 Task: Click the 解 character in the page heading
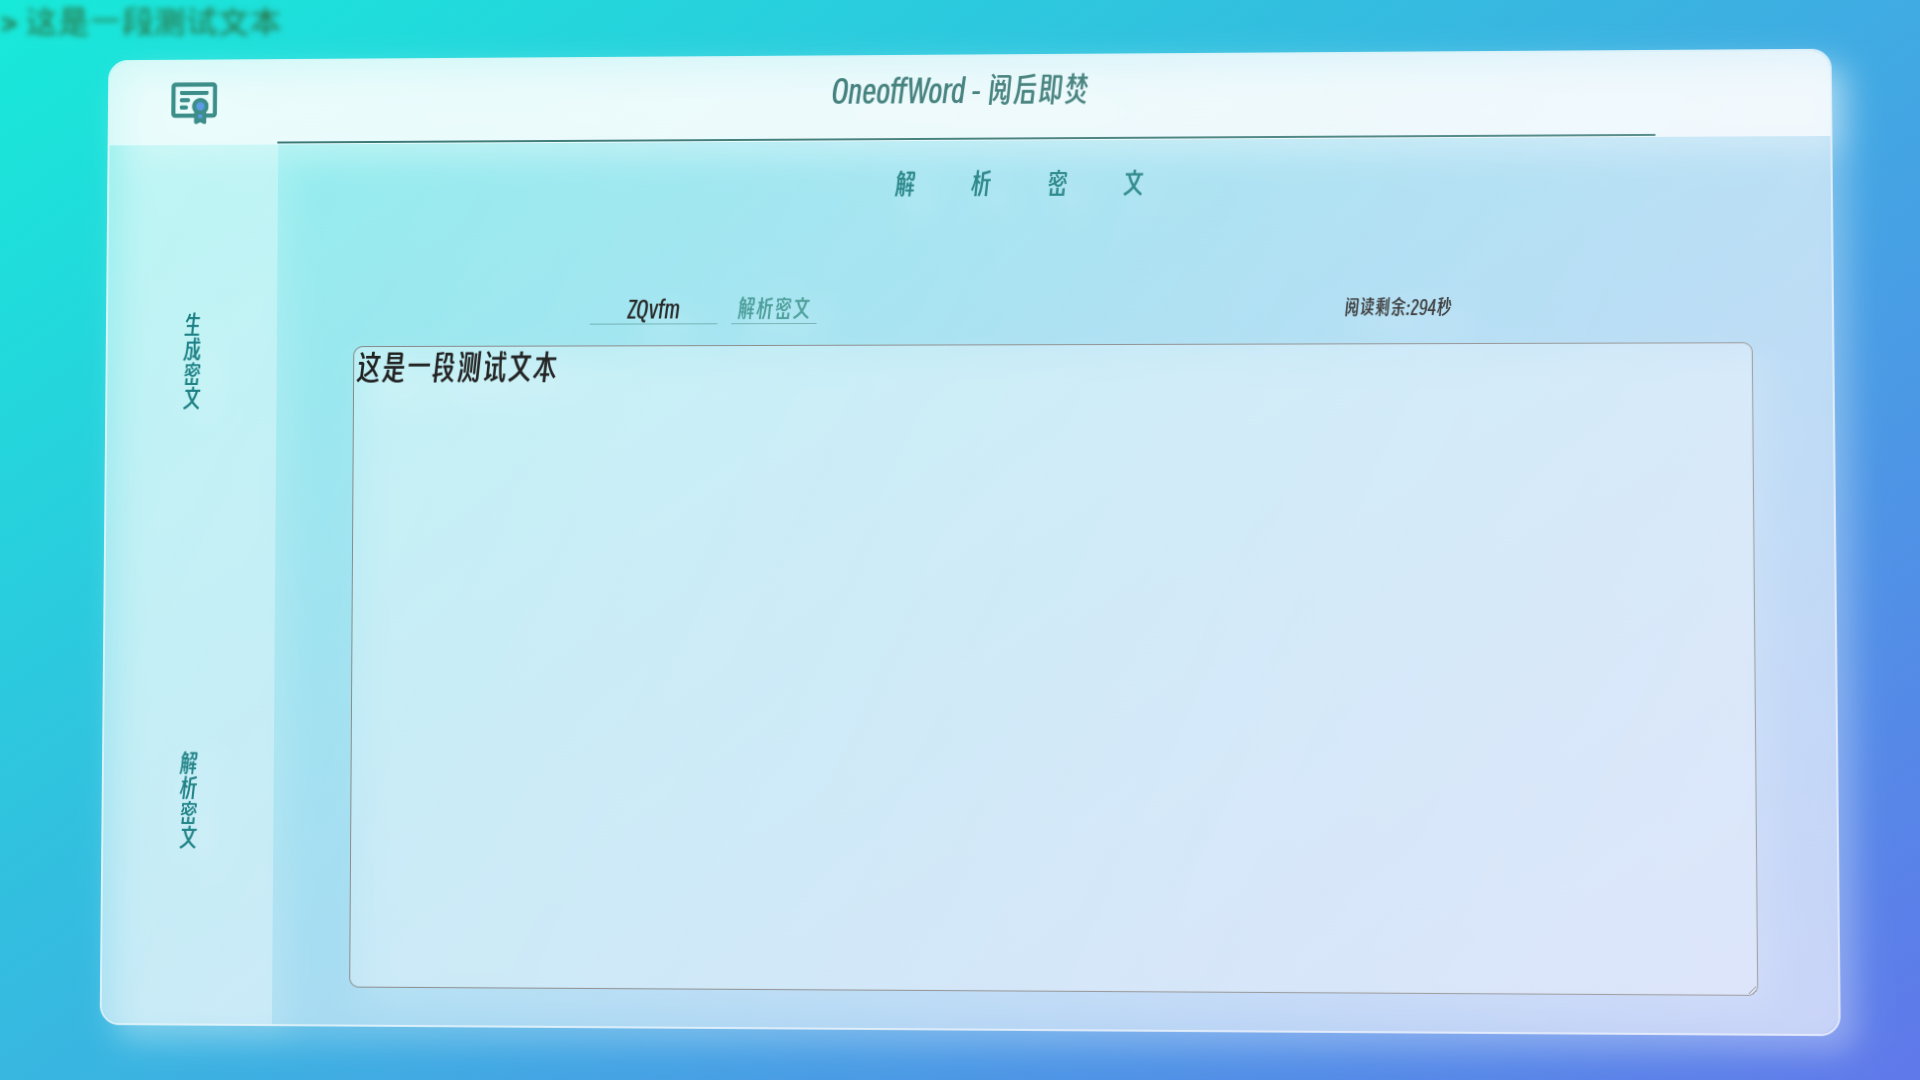905,184
